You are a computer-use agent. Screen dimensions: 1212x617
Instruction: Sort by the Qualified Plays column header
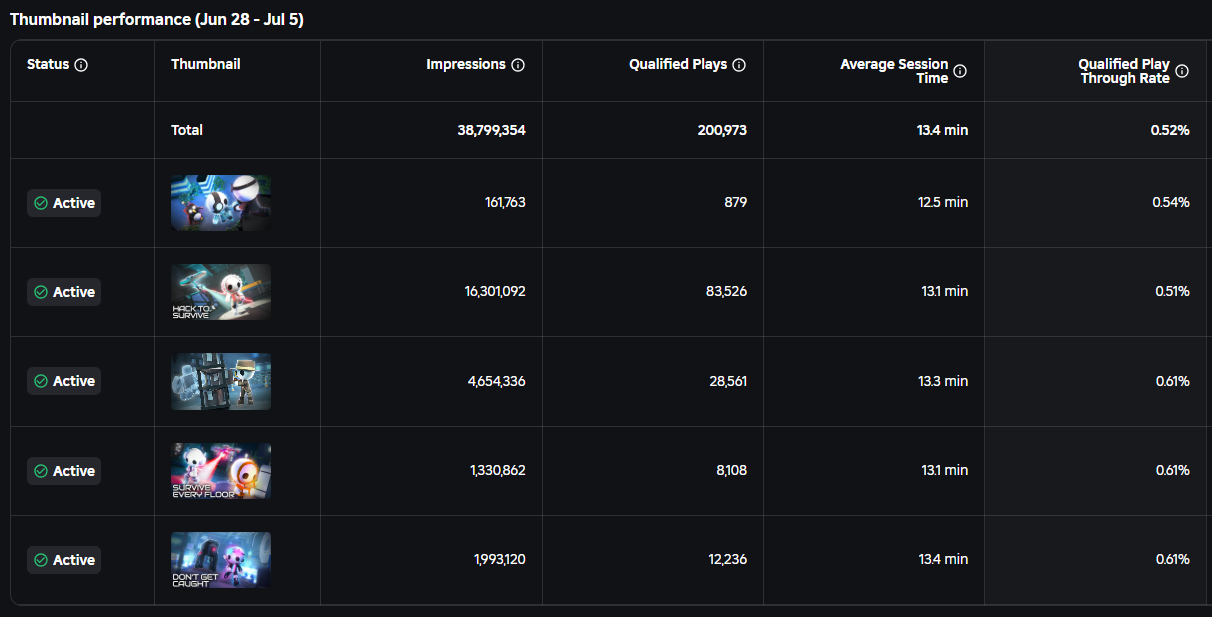(x=678, y=64)
